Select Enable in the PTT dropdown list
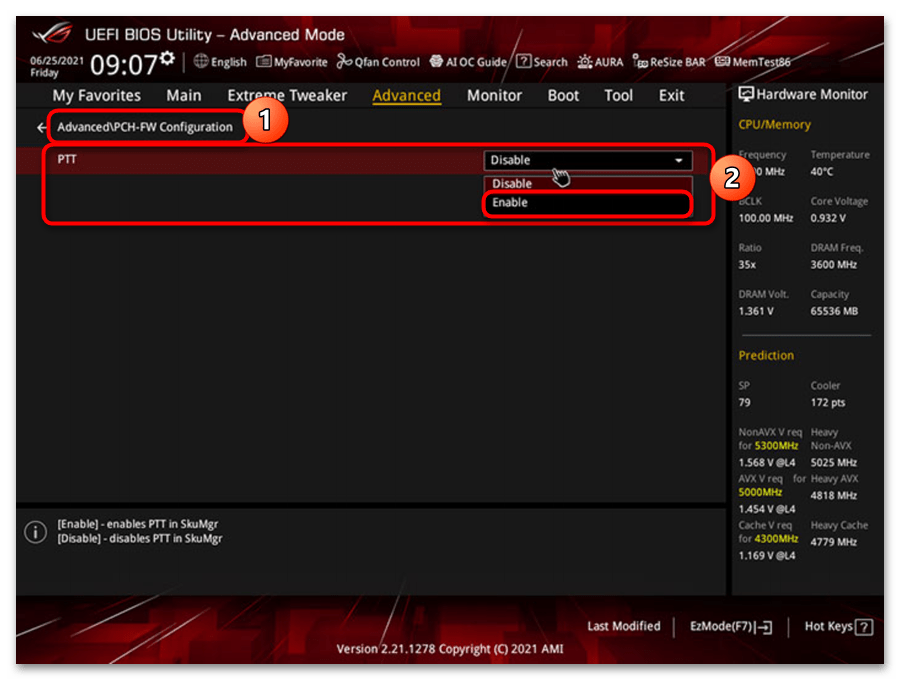The width and height of the screenshot is (900, 680). point(588,203)
